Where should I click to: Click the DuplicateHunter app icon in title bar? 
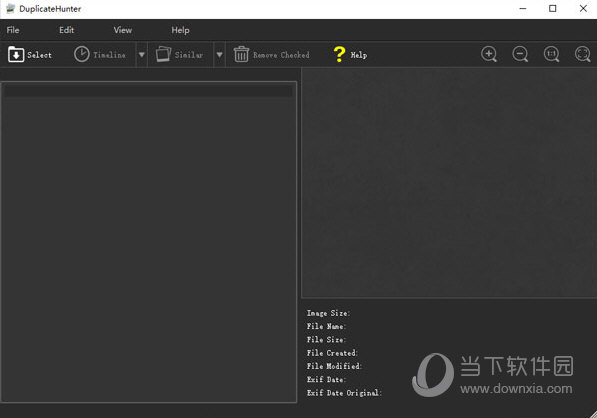pos(11,8)
